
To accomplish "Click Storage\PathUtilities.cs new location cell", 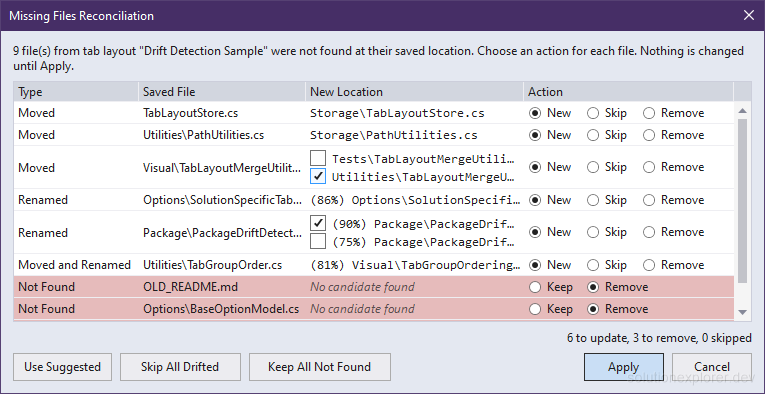I will [x=414, y=135].
